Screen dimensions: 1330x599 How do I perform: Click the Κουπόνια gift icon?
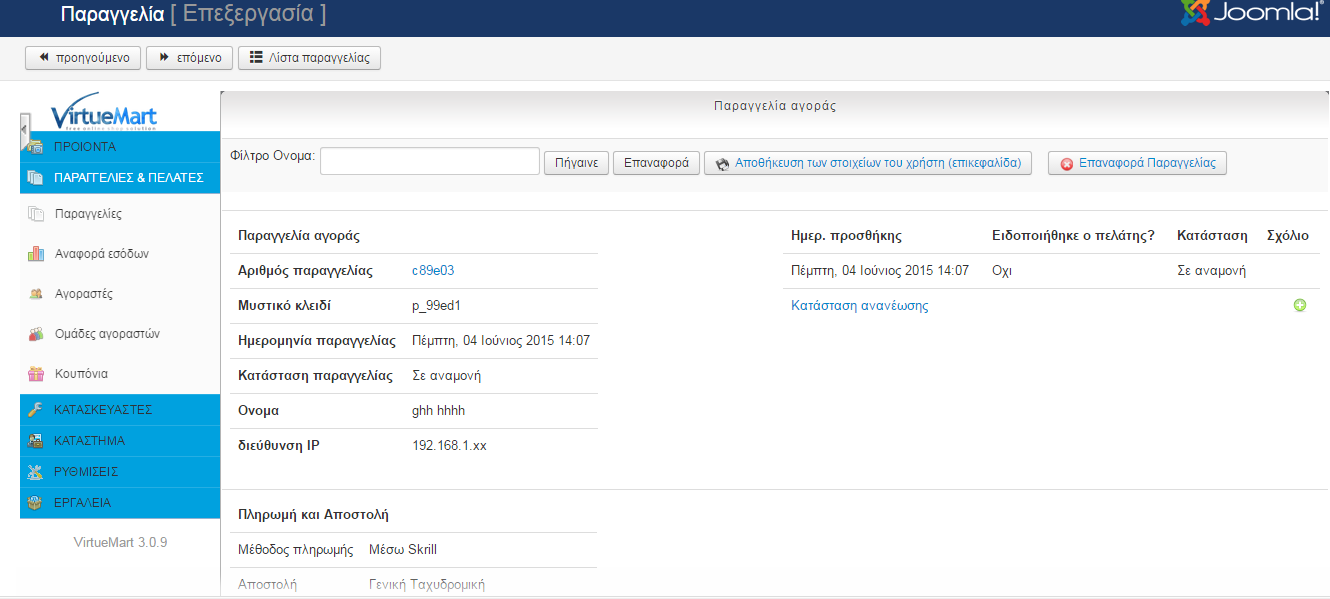pyautogui.click(x=36, y=374)
